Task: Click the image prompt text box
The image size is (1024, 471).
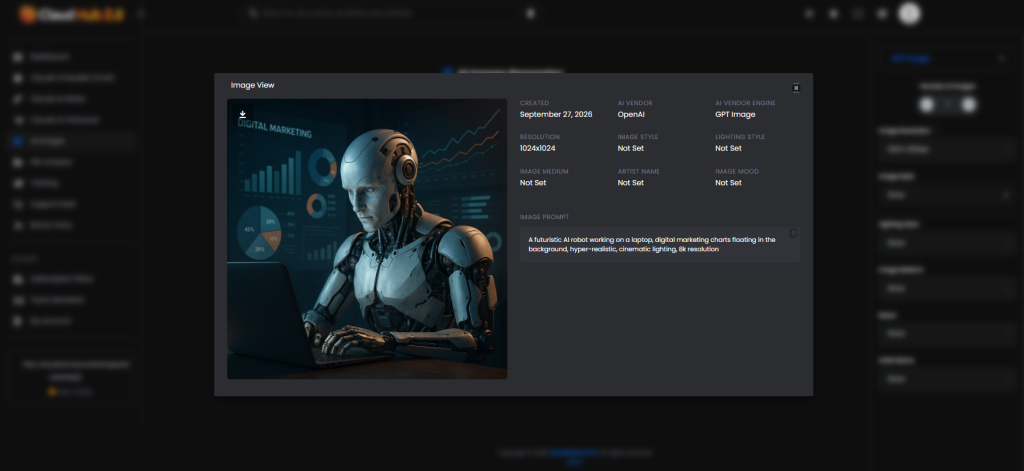Action: 660,244
